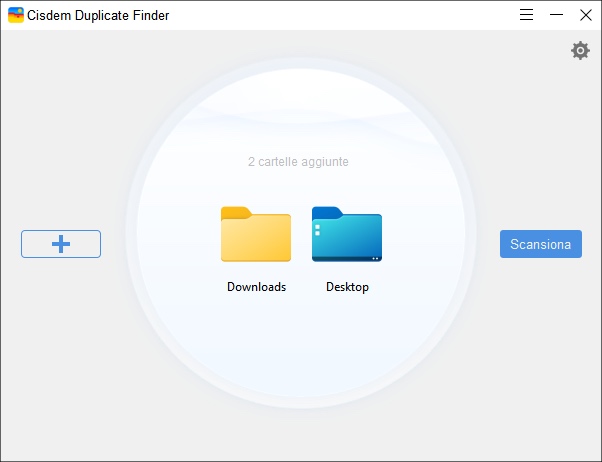602x462 pixels.
Task: Click the gap between Downloads and Desktop folders
Action: (x=301, y=237)
